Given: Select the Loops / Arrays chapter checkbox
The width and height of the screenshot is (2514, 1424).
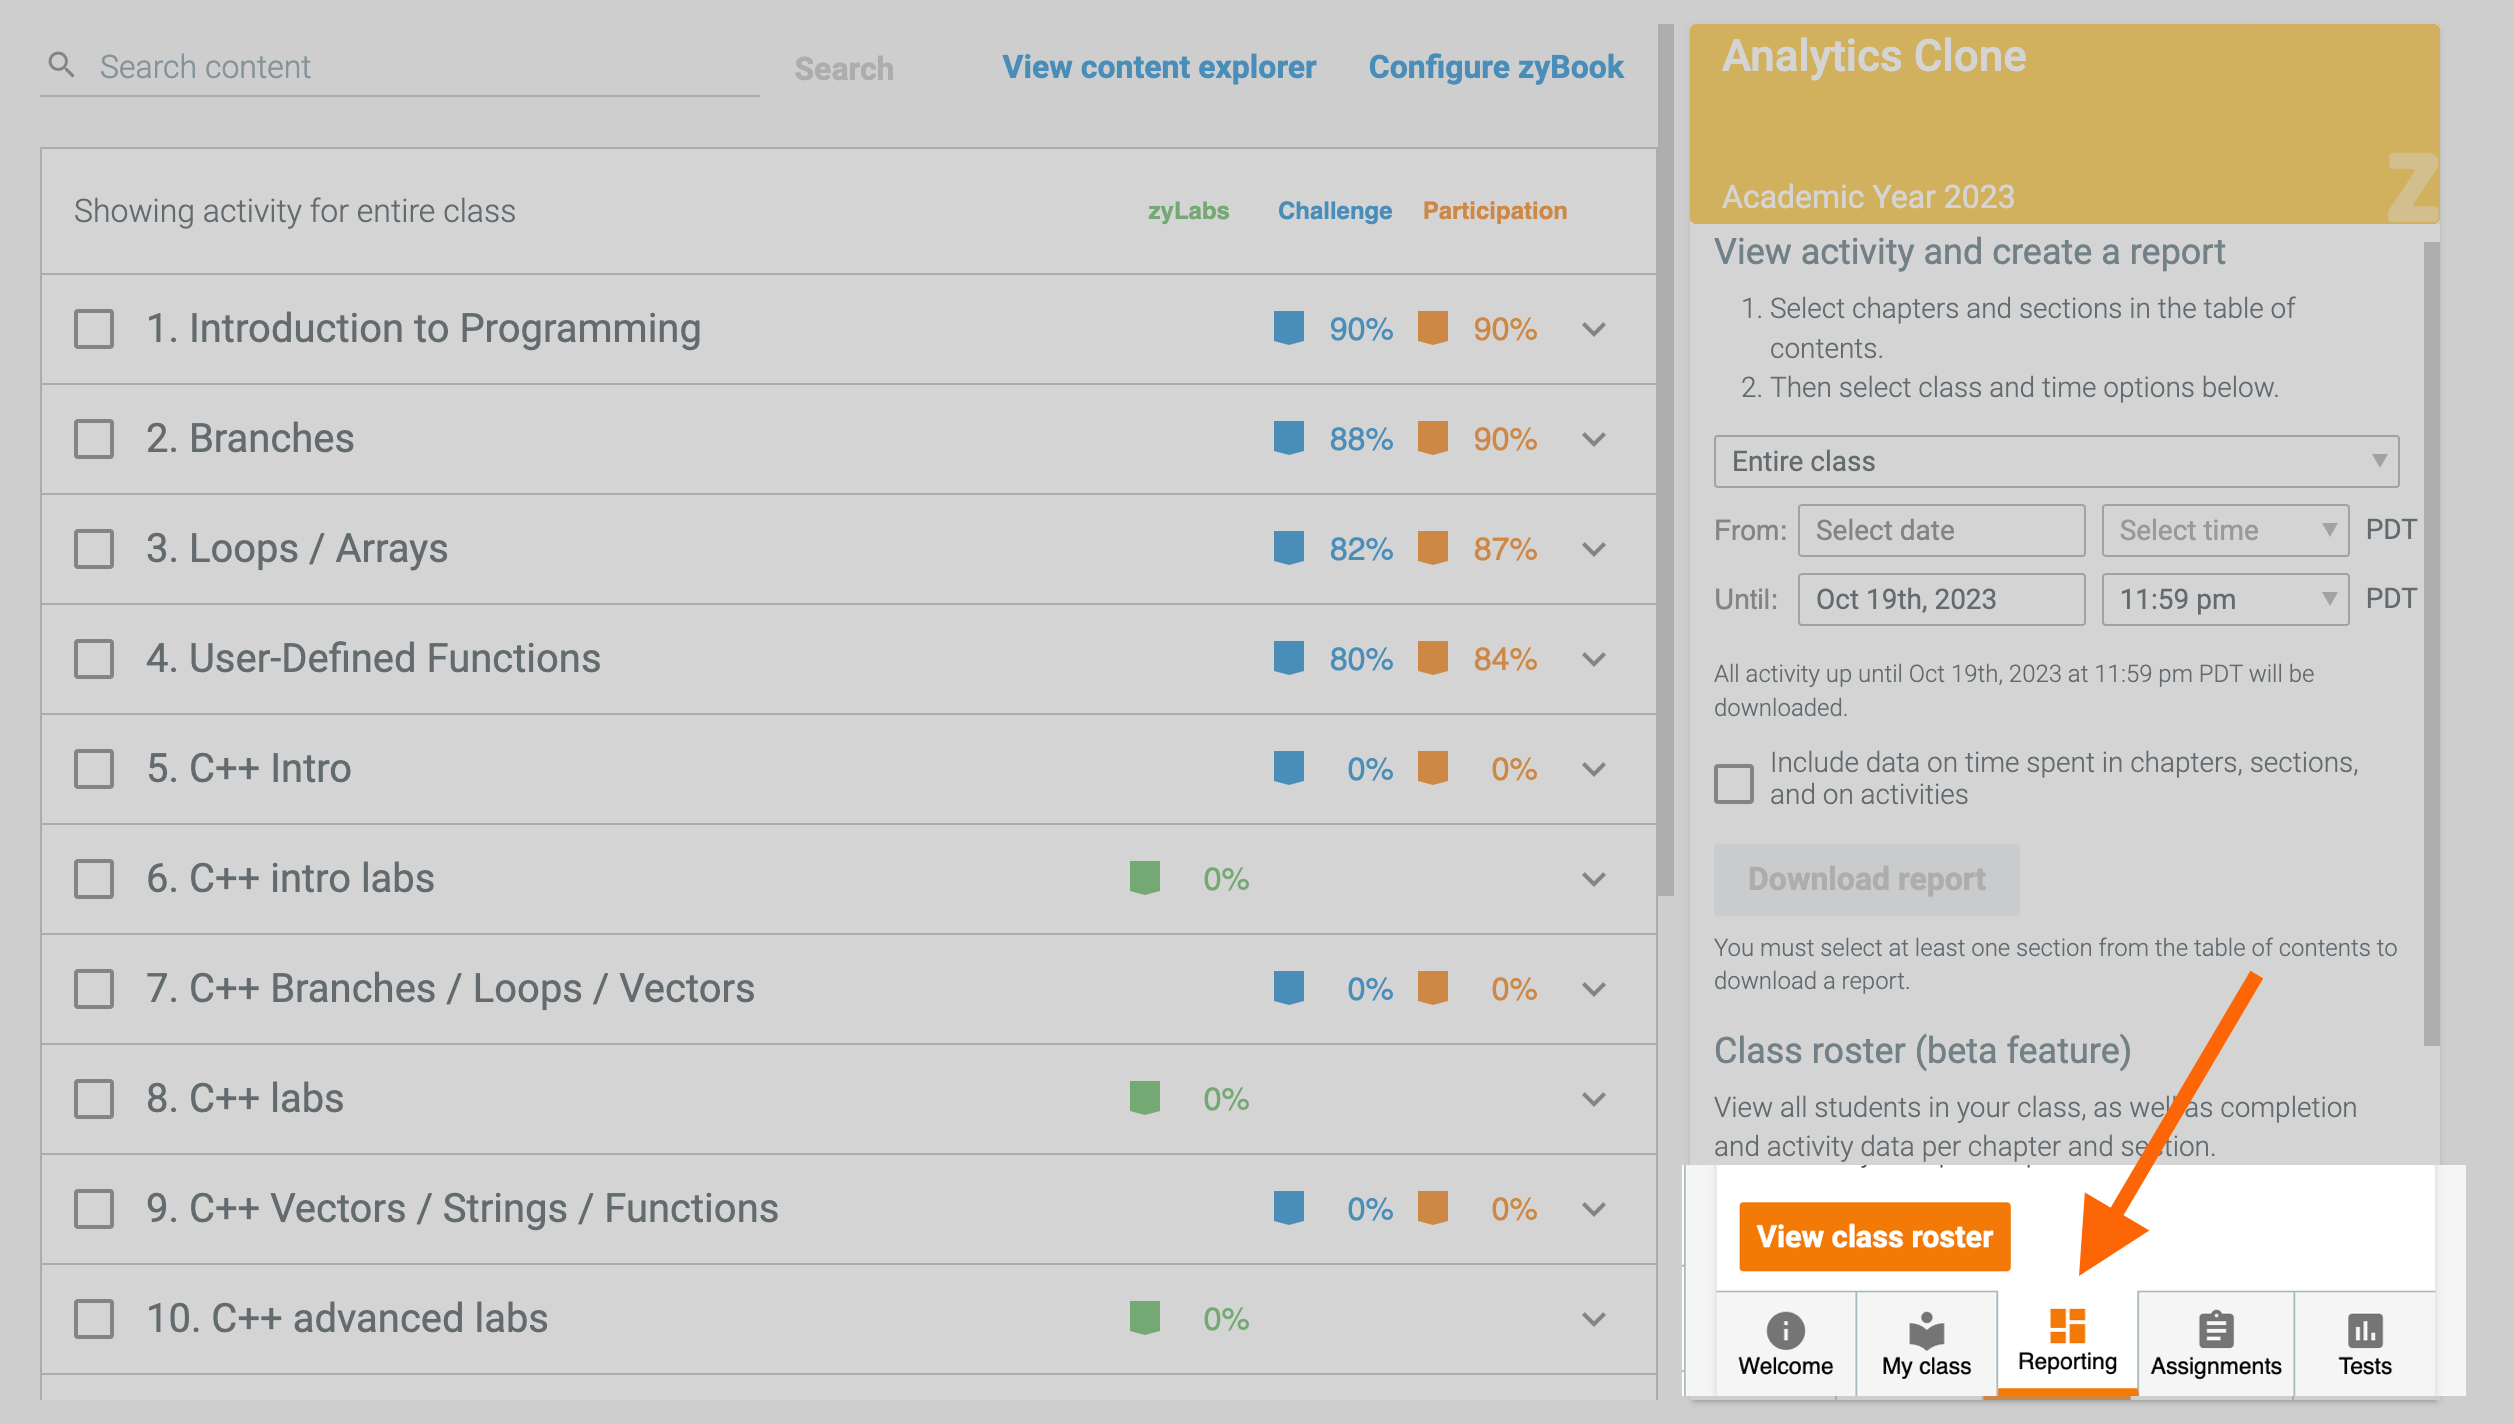Looking at the screenshot, I should tap(94, 549).
